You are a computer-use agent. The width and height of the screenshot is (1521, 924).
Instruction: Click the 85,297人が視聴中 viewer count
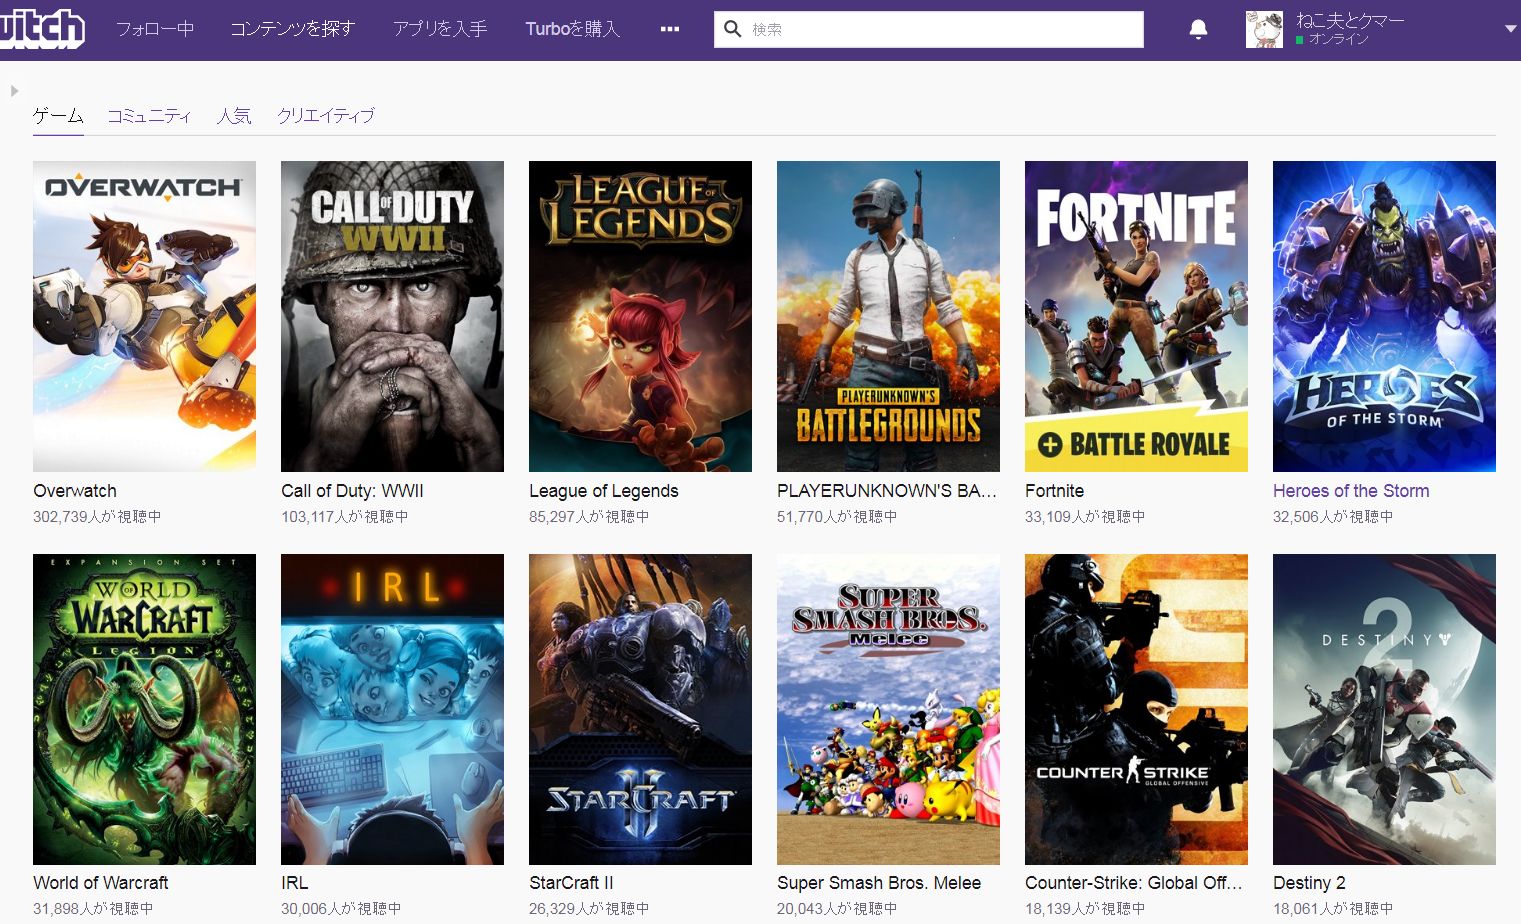tap(589, 517)
